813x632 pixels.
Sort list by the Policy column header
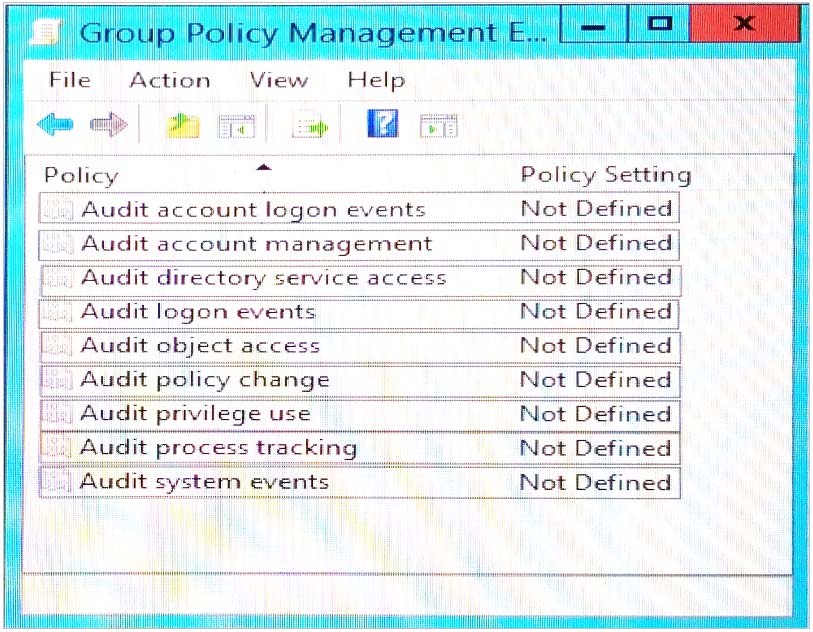(x=81, y=175)
